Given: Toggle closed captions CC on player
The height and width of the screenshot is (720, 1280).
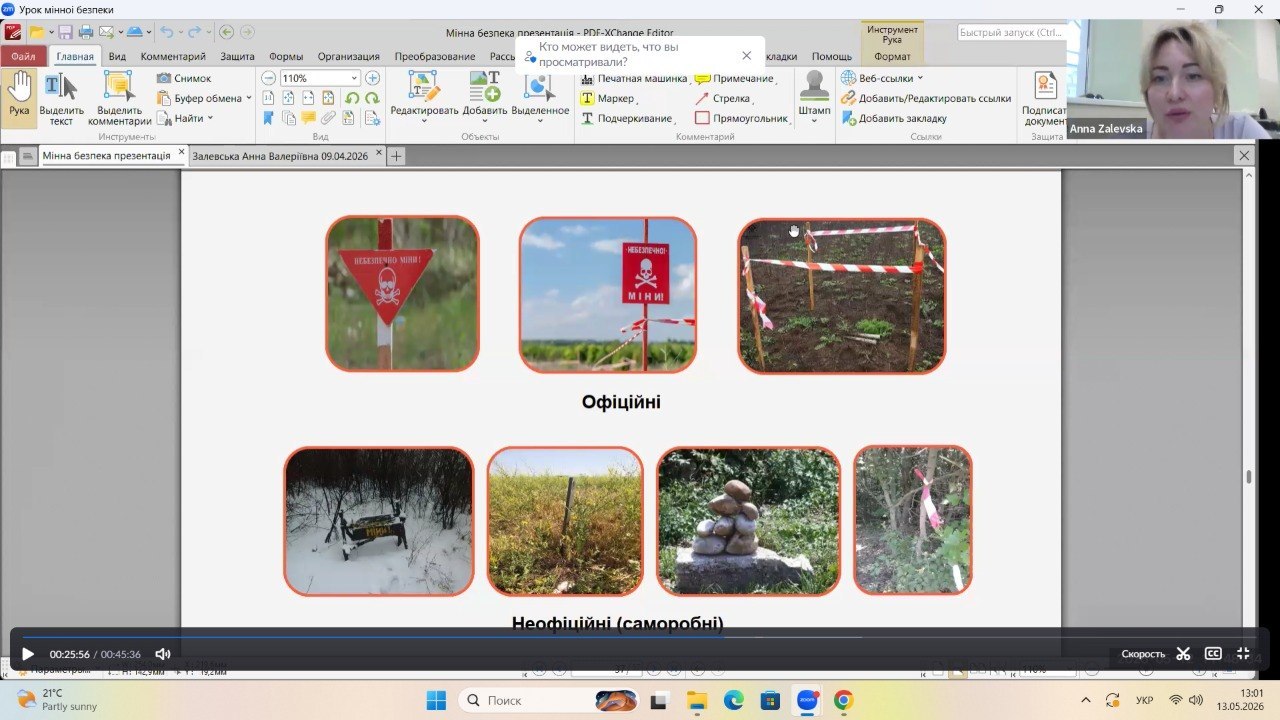Looking at the screenshot, I should [x=1213, y=654].
